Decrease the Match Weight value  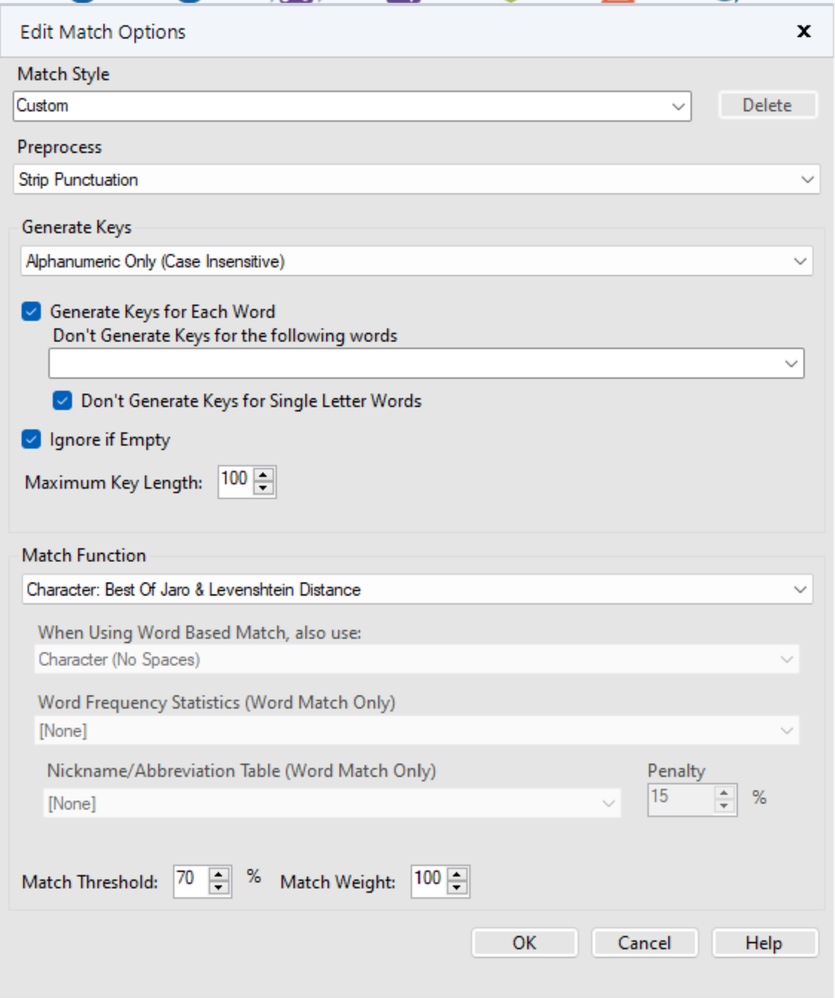(x=457, y=888)
